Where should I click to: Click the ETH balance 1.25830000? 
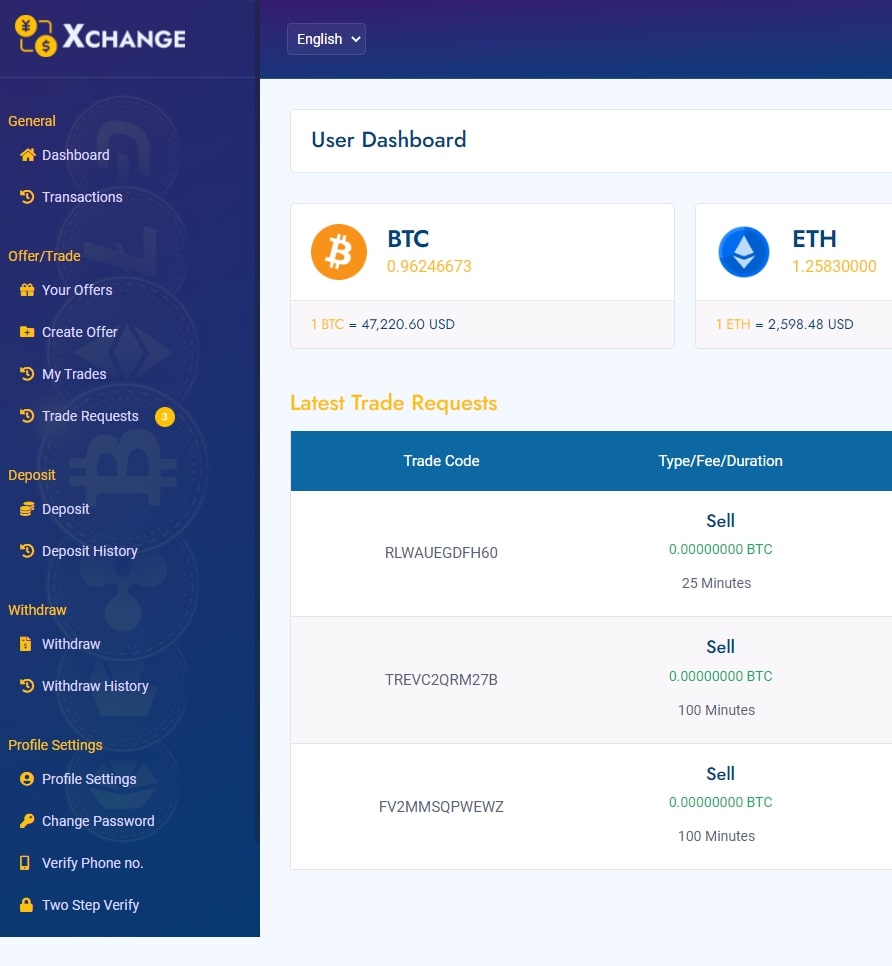(834, 266)
